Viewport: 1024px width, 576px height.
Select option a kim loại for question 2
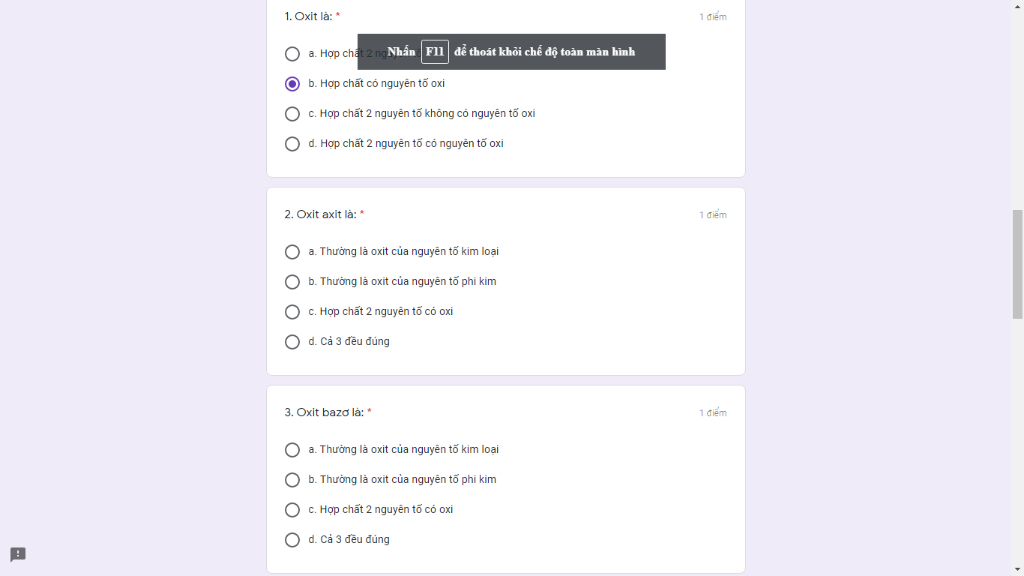pyautogui.click(x=292, y=251)
